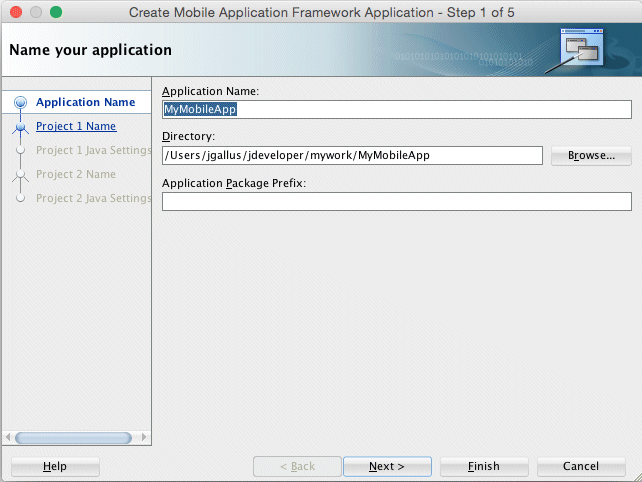642x482 pixels.
Task: Click the disabled Back button
Action: click(297, 466)
